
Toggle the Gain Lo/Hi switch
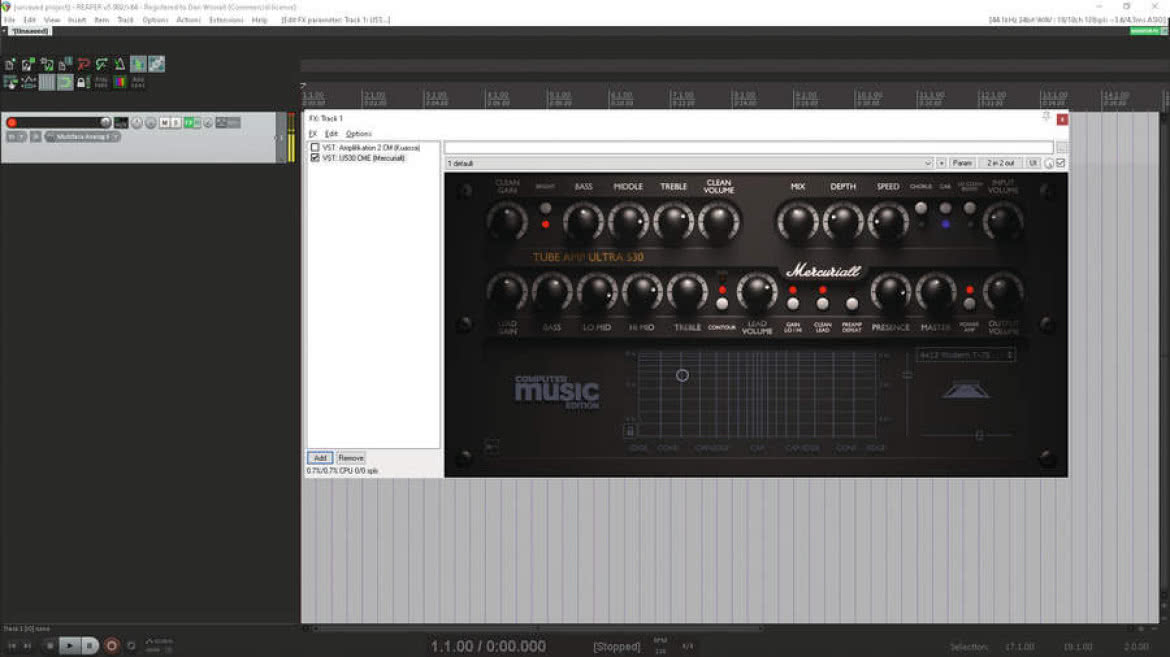pyautogui.click(x=792, y=304)
